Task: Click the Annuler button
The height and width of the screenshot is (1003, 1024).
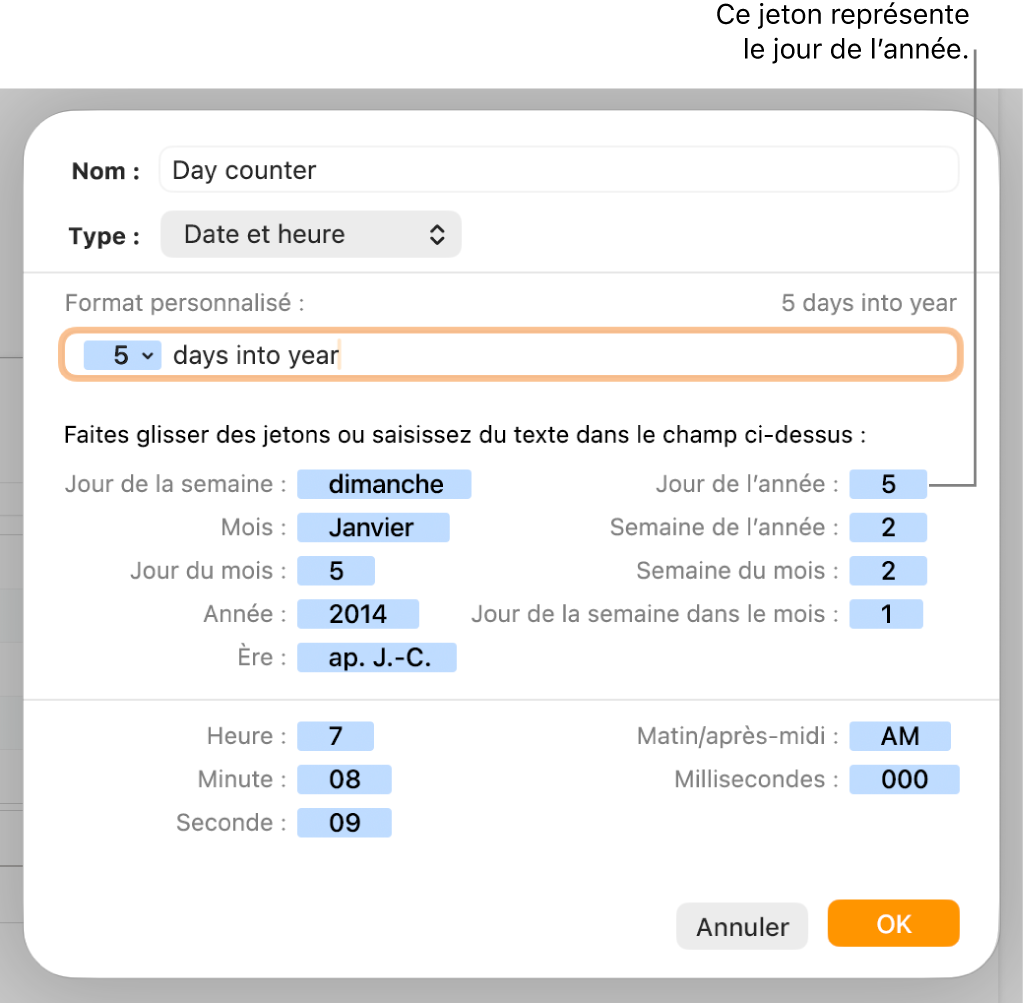Action: (x=741, y=926)
